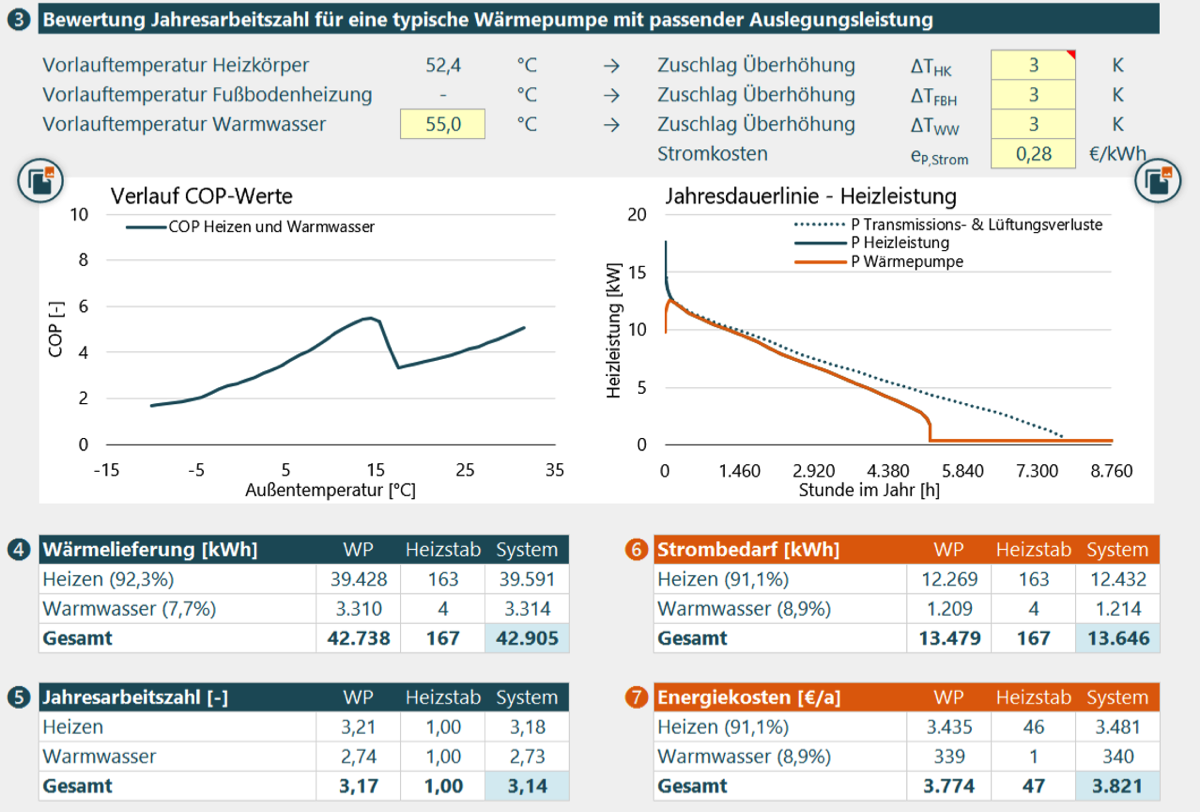Screen dimensions: 1200x812
Task: Select the Vorlauftemperatur Warmwasser input cell 55,0
Action: 442,125
